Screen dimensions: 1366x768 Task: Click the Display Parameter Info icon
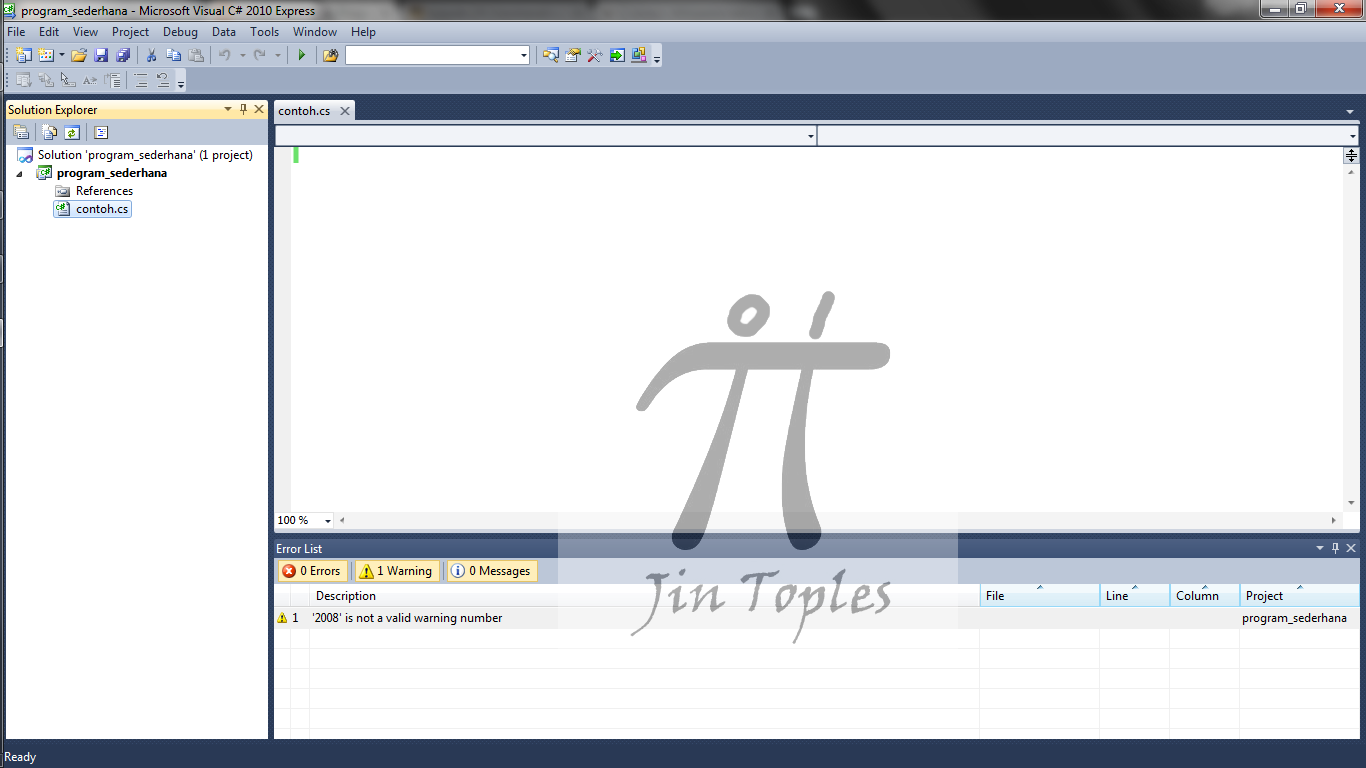point(45,81)
